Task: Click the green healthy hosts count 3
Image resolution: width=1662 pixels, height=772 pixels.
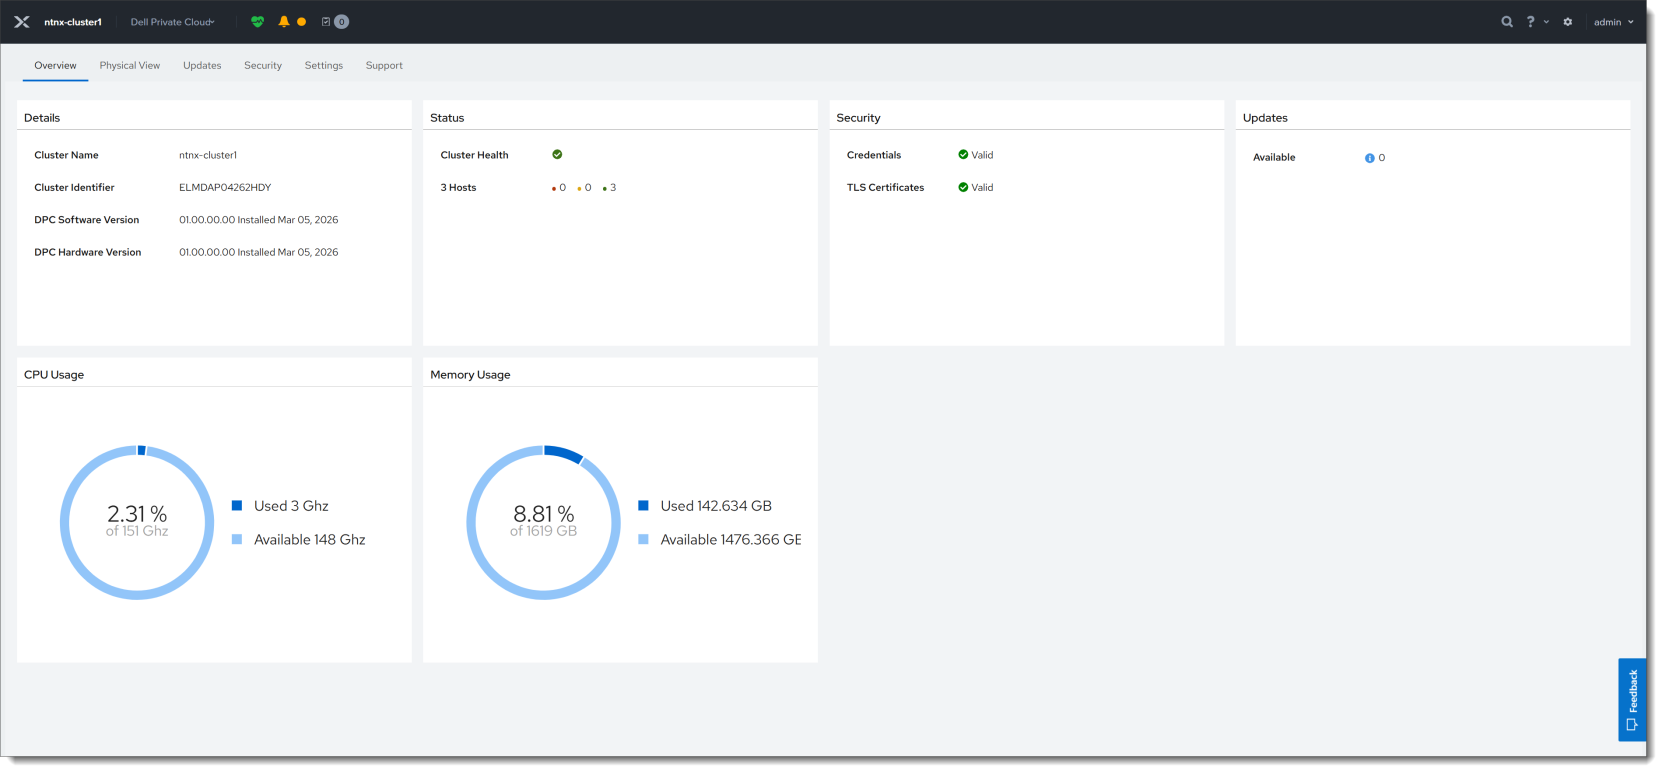Action: point(610,188)
